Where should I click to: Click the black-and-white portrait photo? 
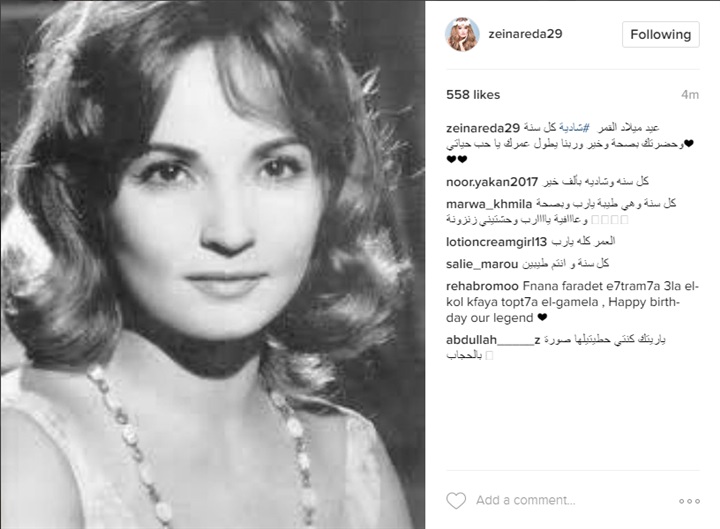[213, 264]
